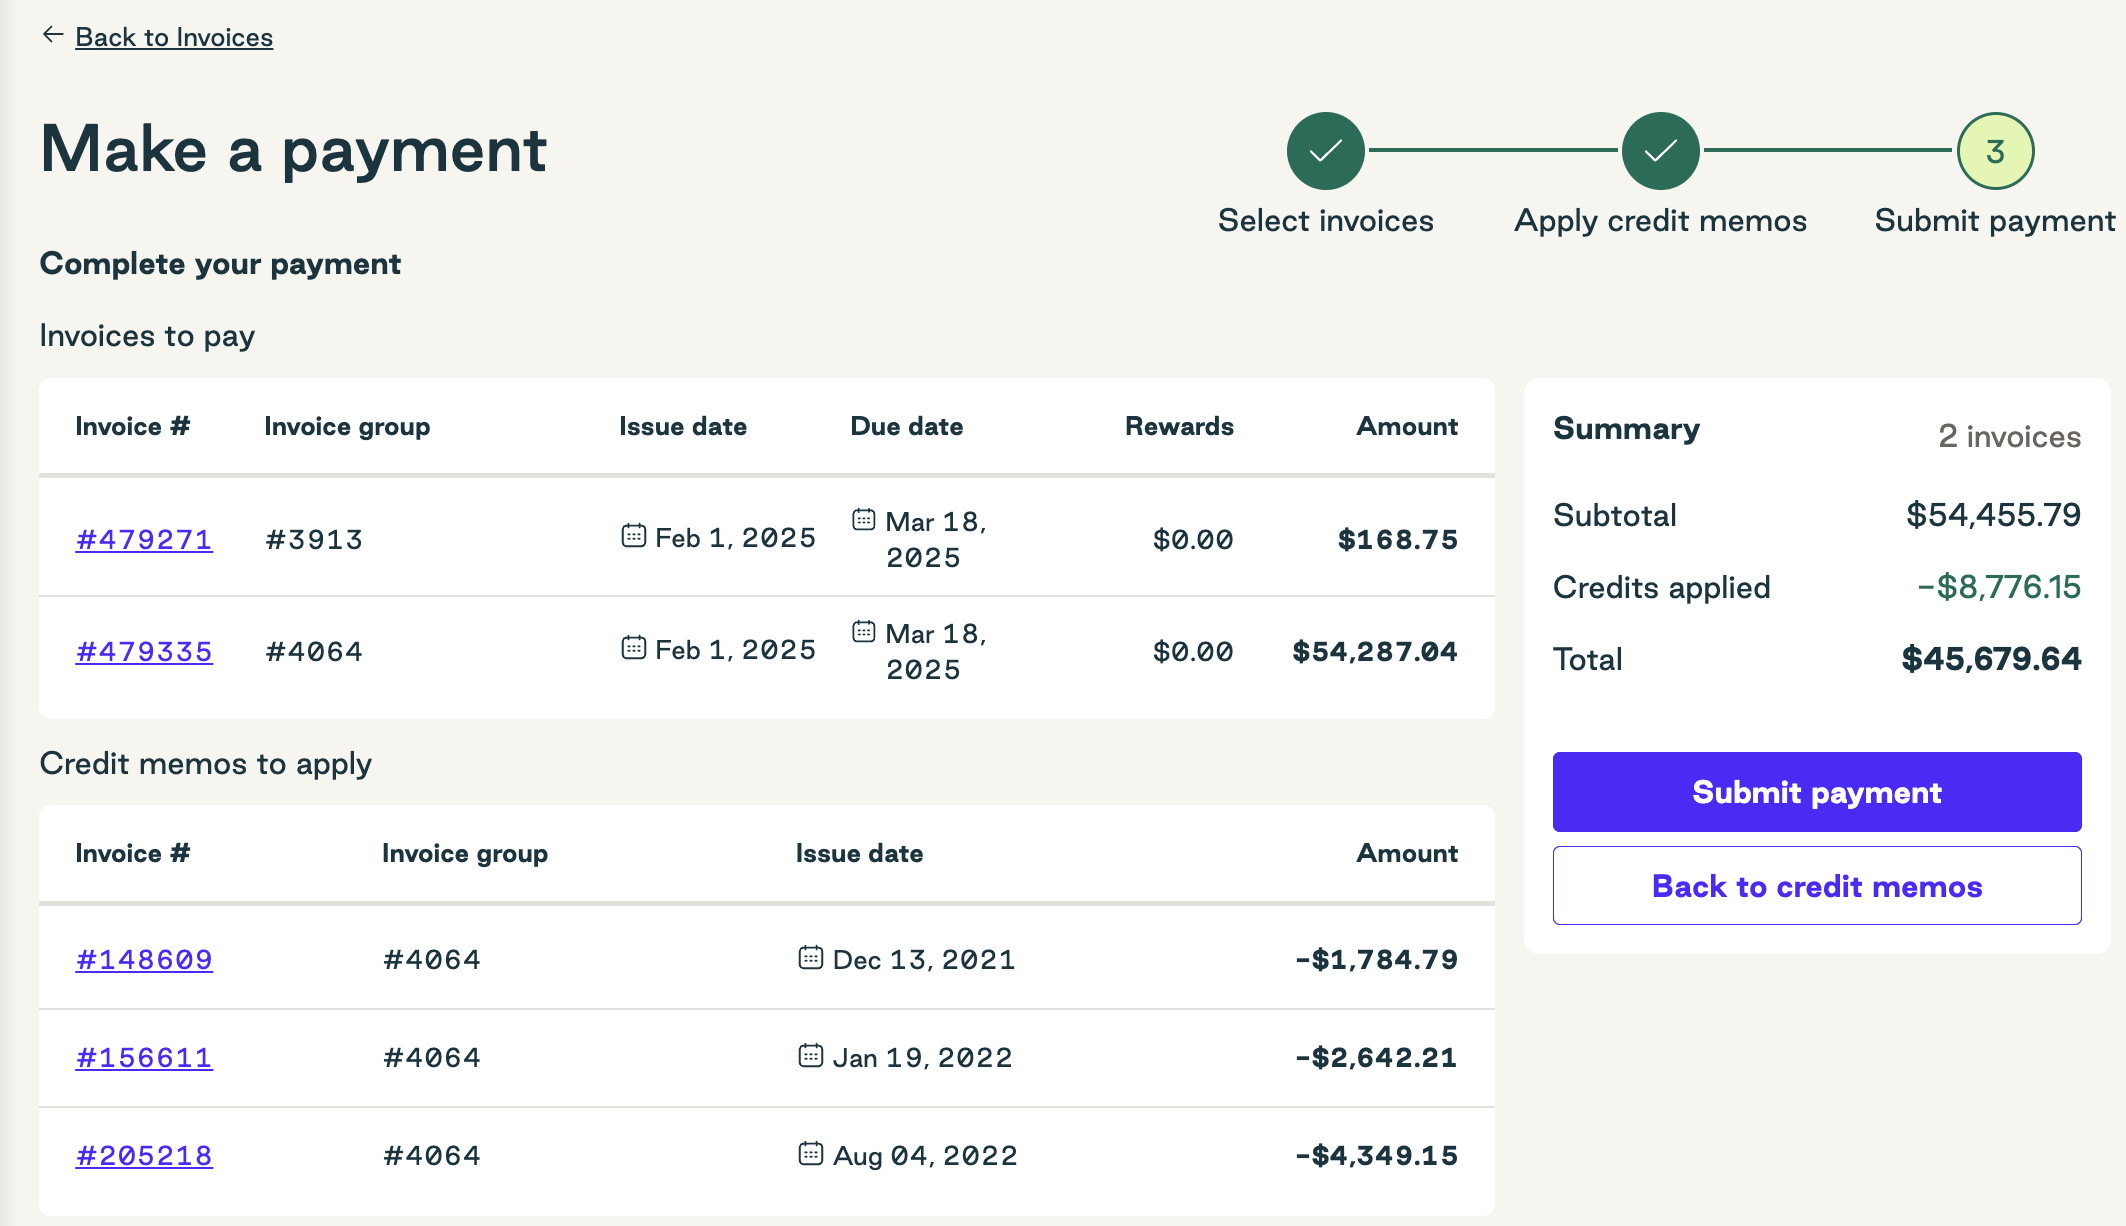The width and height of the screenshot is (2126, 1226).
Task: Open the Back to Invoices link
Action: click(174, 37)
